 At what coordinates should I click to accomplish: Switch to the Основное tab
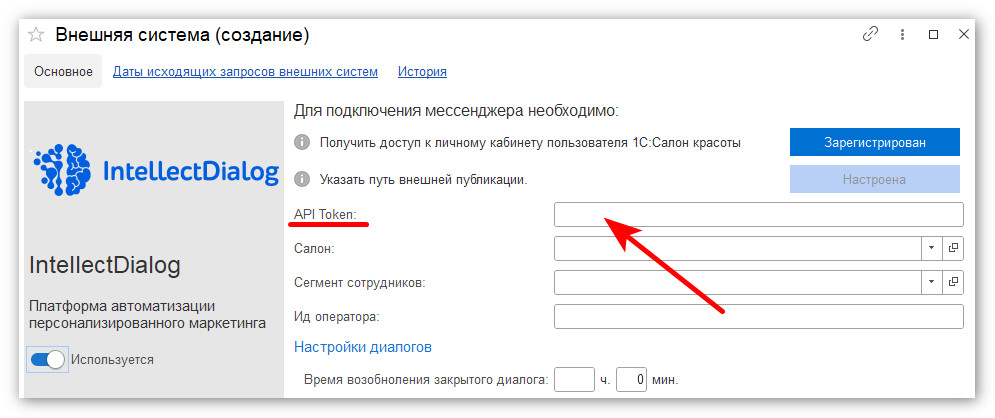[x=63, y=72]
